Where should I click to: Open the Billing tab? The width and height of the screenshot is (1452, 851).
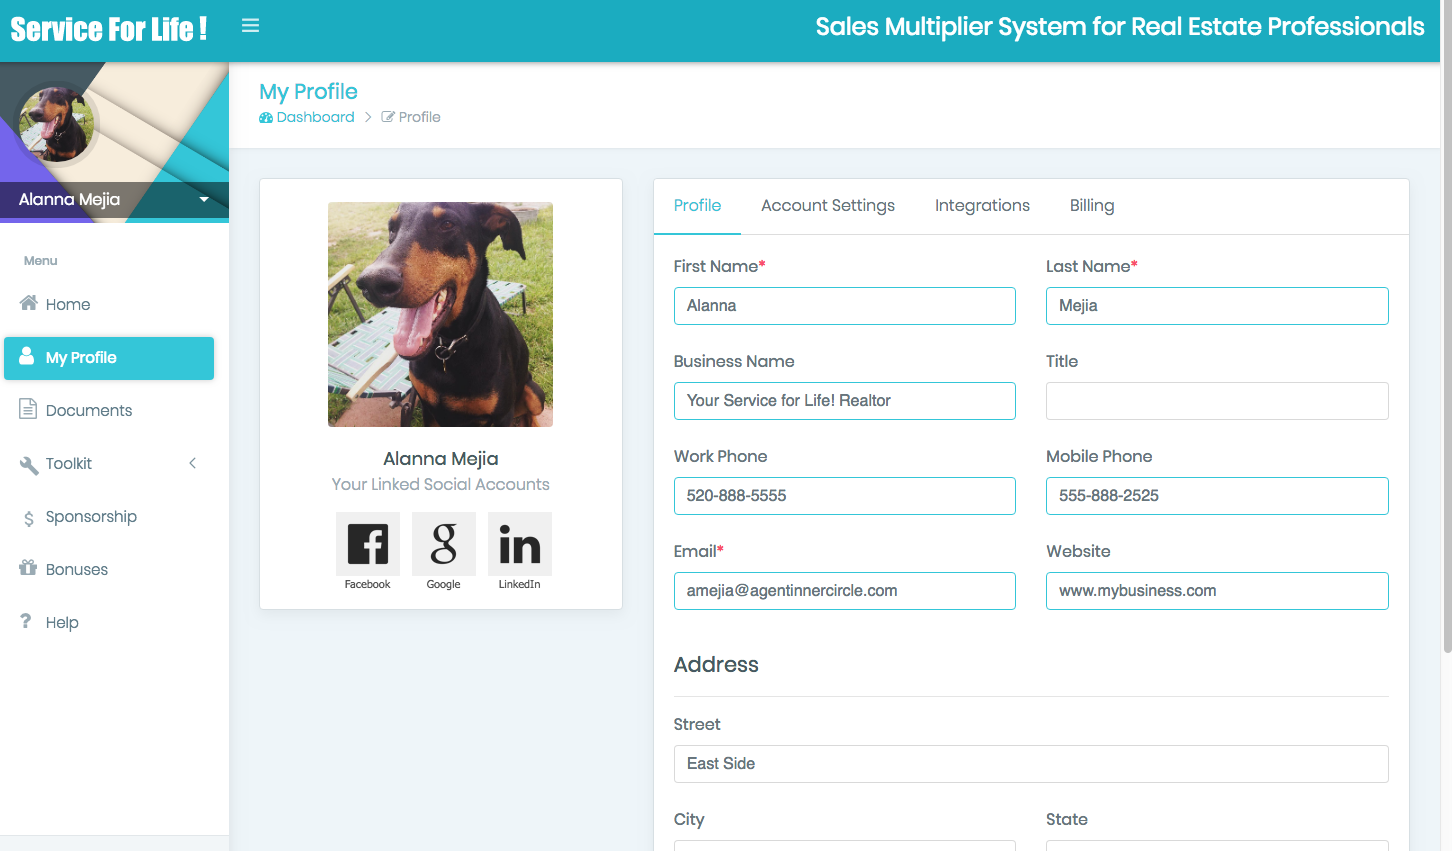(1091, 205)
